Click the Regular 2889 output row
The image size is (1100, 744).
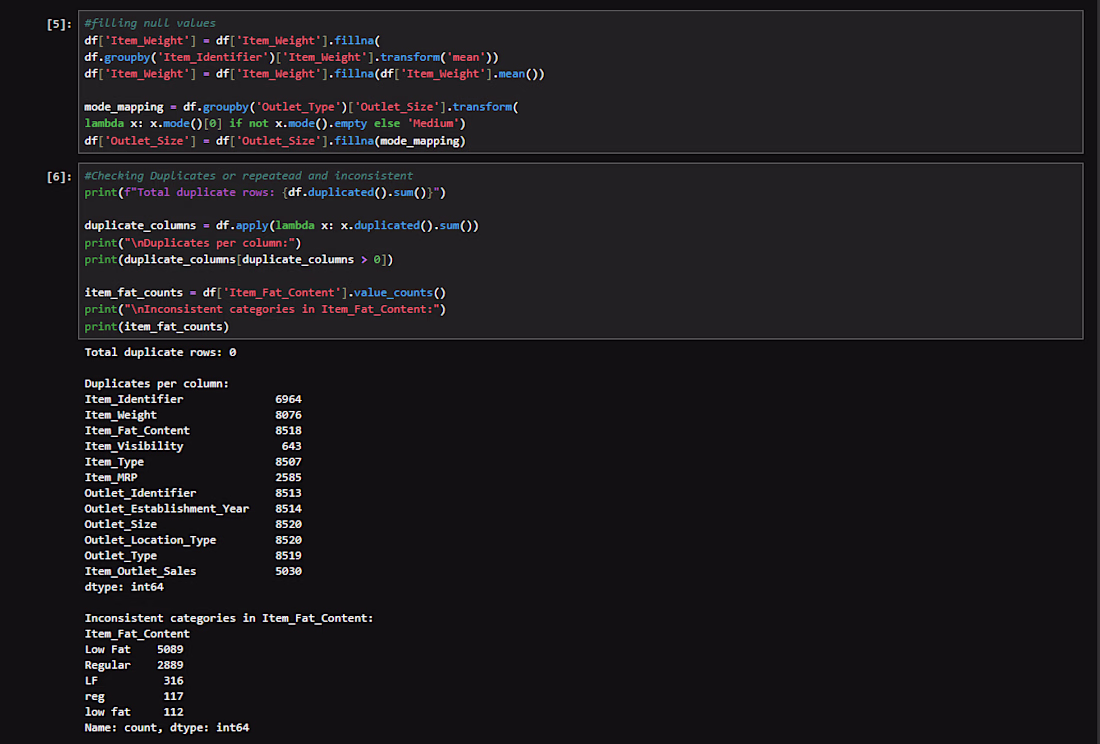click(x=134, y=665)
